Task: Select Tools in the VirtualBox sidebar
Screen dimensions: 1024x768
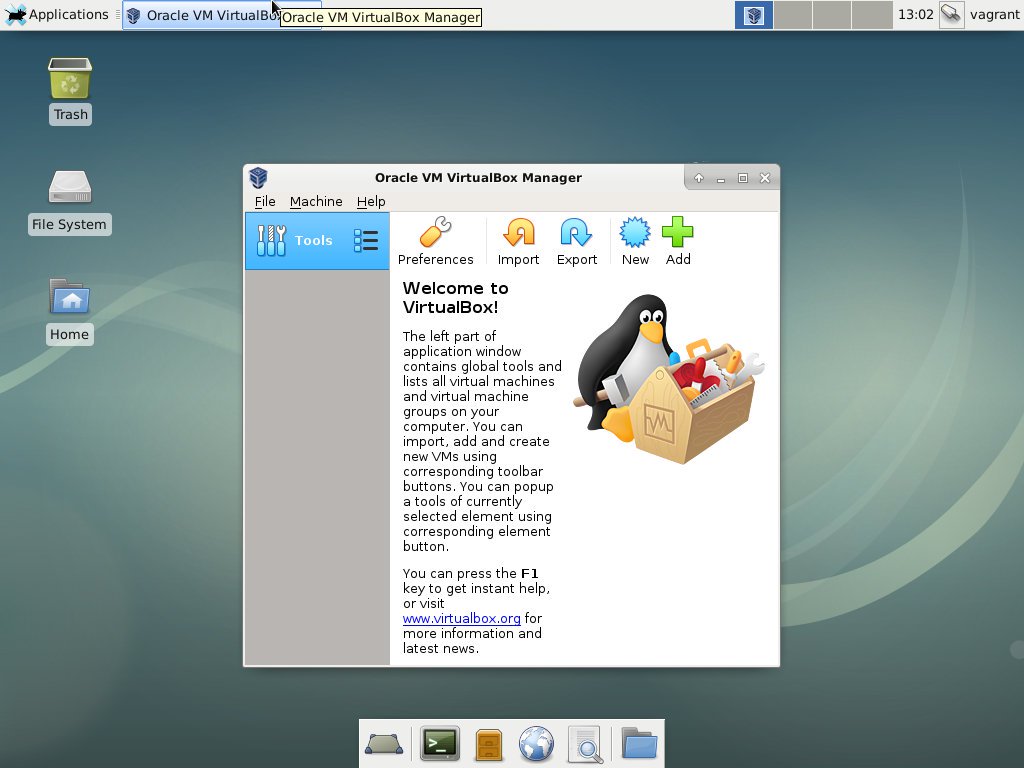Action: coord(303,240)
